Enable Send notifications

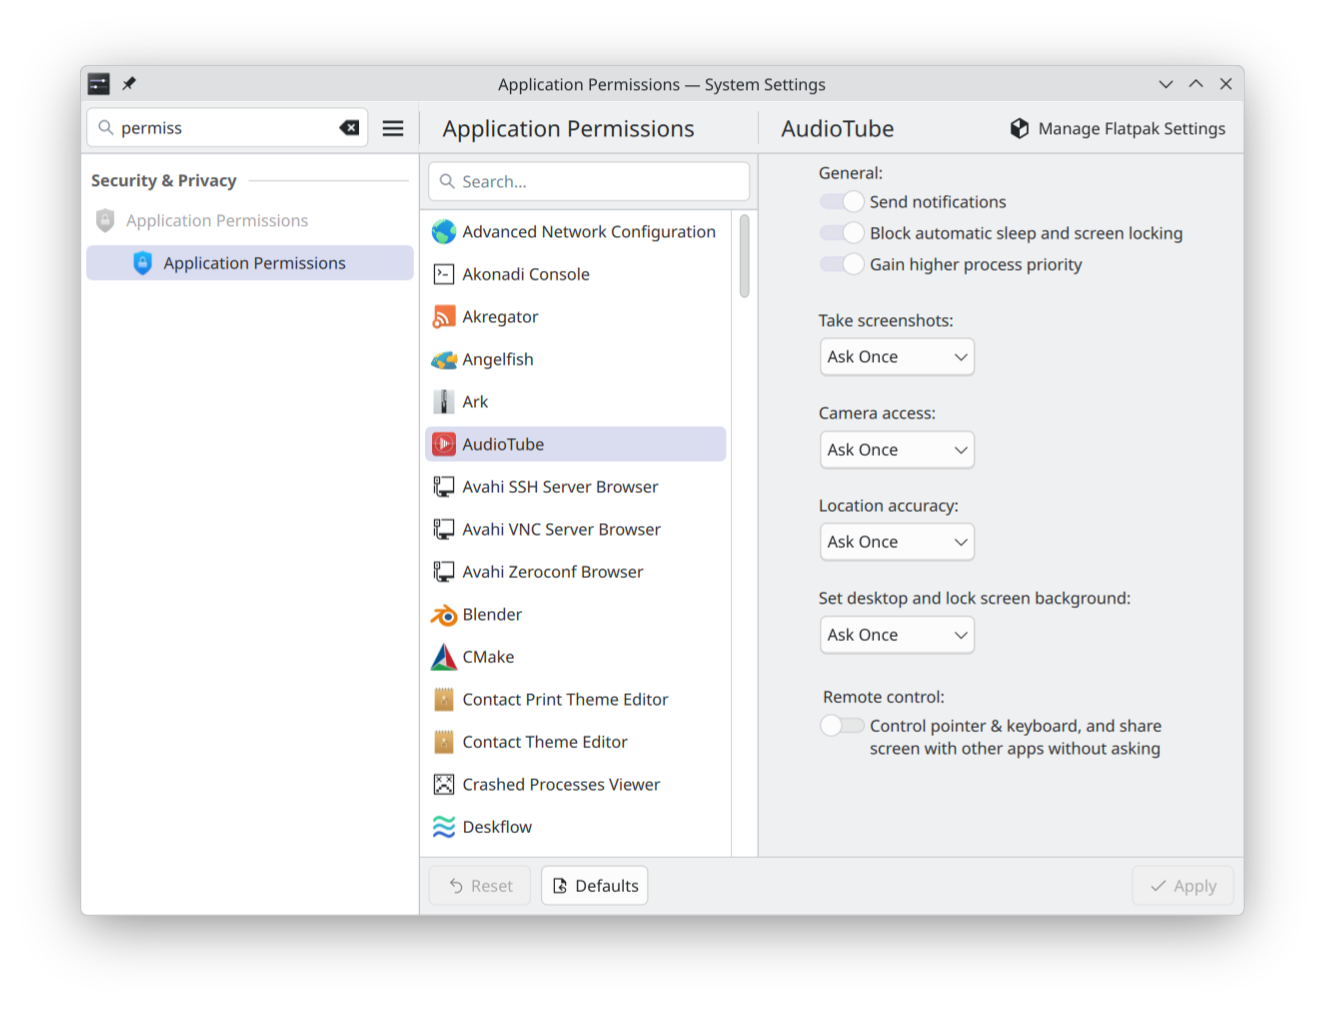point(841,201)
